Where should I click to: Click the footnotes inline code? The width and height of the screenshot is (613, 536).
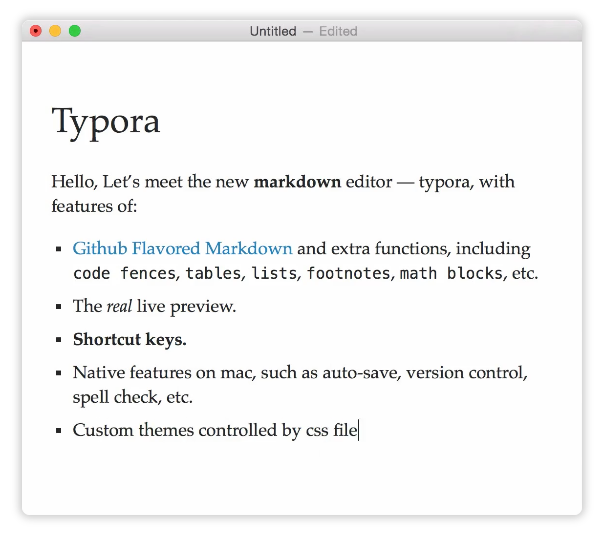tap(348, 273)
